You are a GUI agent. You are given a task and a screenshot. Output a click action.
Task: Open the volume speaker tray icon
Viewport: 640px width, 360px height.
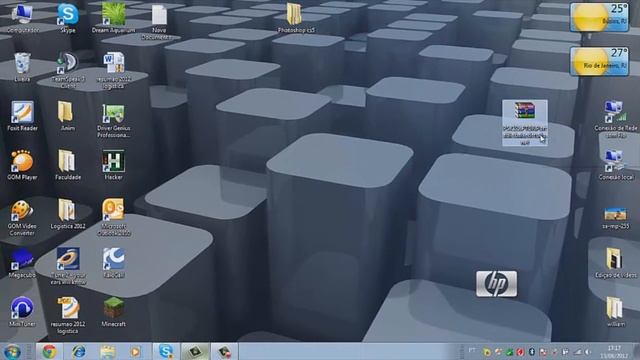pos(588,352)
